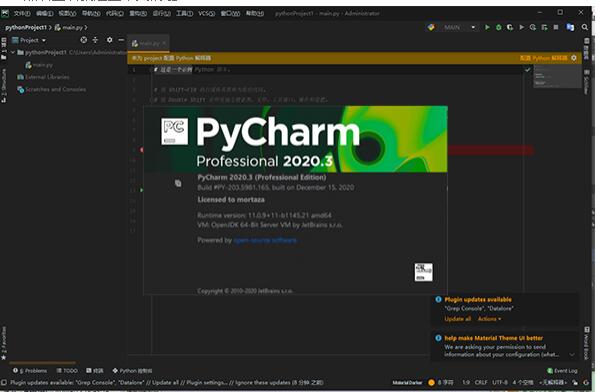
Task: Click the configure Python interpreter link in banner
Action: (544, 58)
